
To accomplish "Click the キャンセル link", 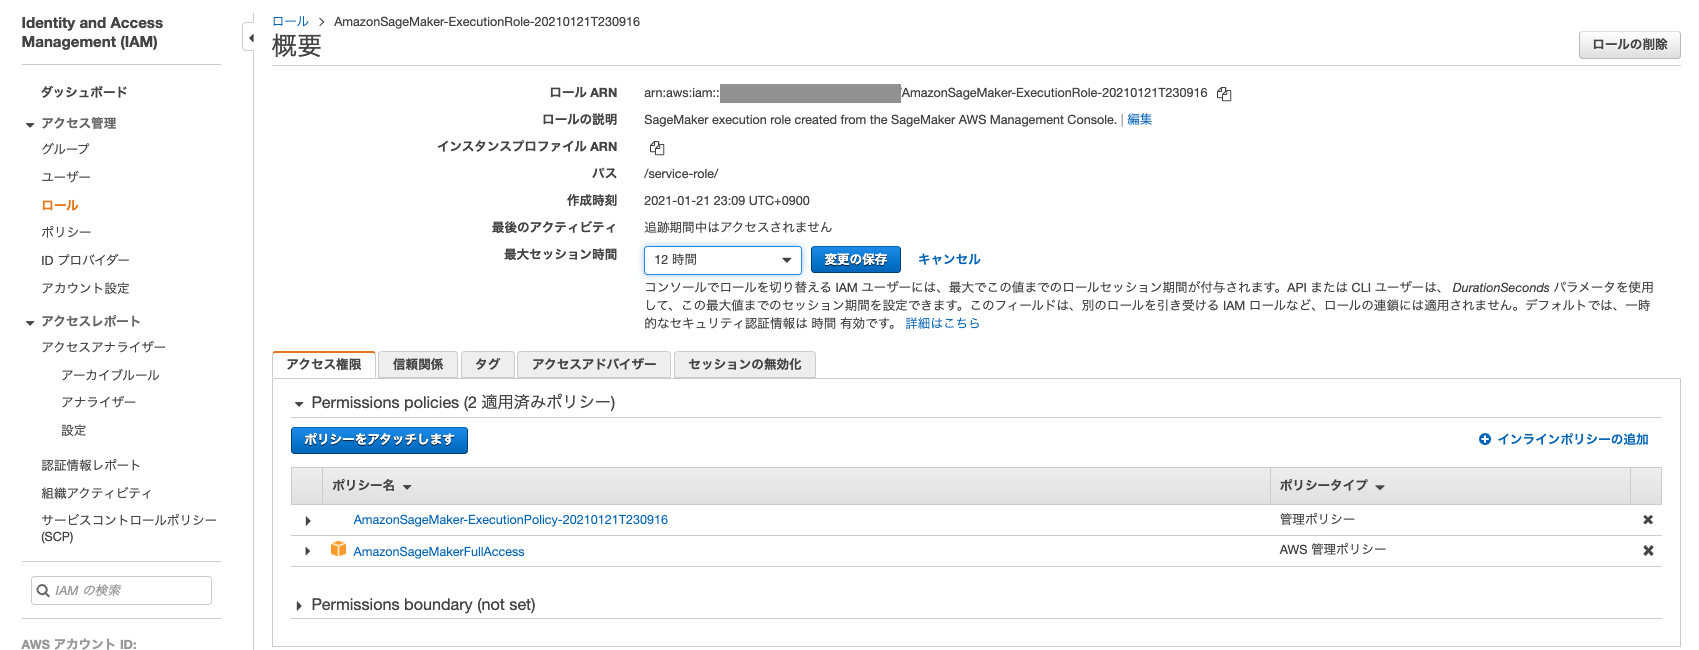I will tap(949, 260).
